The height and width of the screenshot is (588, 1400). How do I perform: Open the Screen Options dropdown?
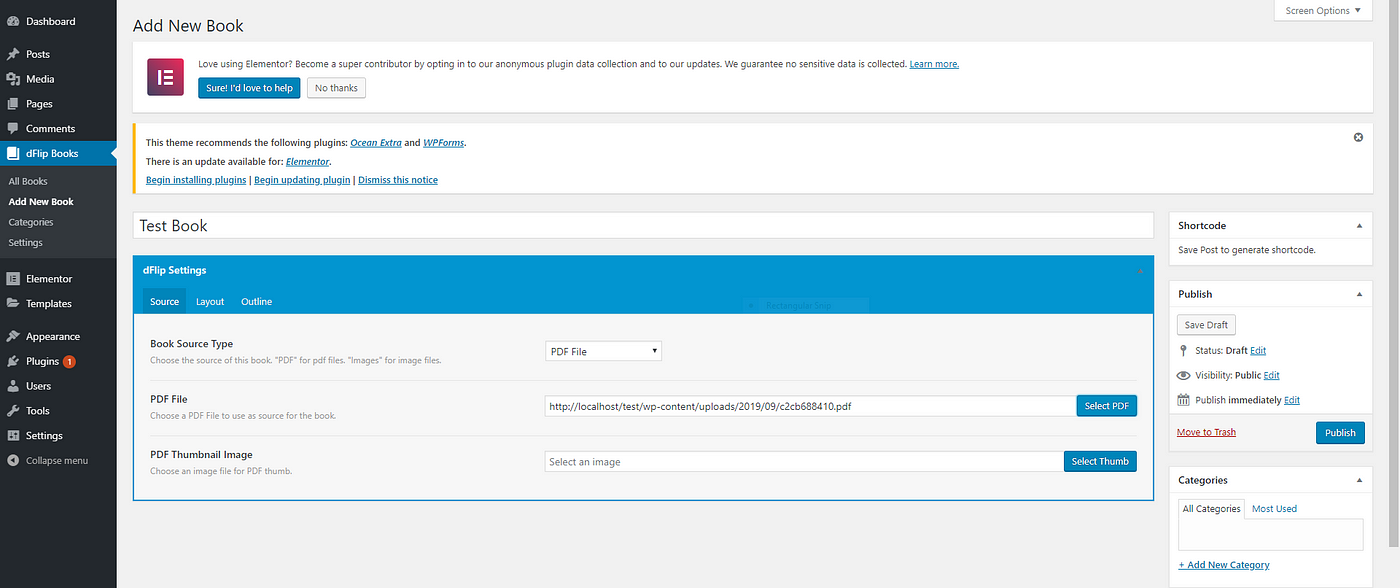[1324, 11]
